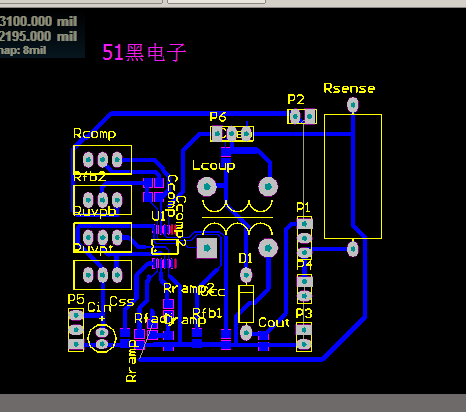The height and width of the screenshot is (412, 466).
Task: Click the P2 connector left pad
Action: click(x=295, y=116)
